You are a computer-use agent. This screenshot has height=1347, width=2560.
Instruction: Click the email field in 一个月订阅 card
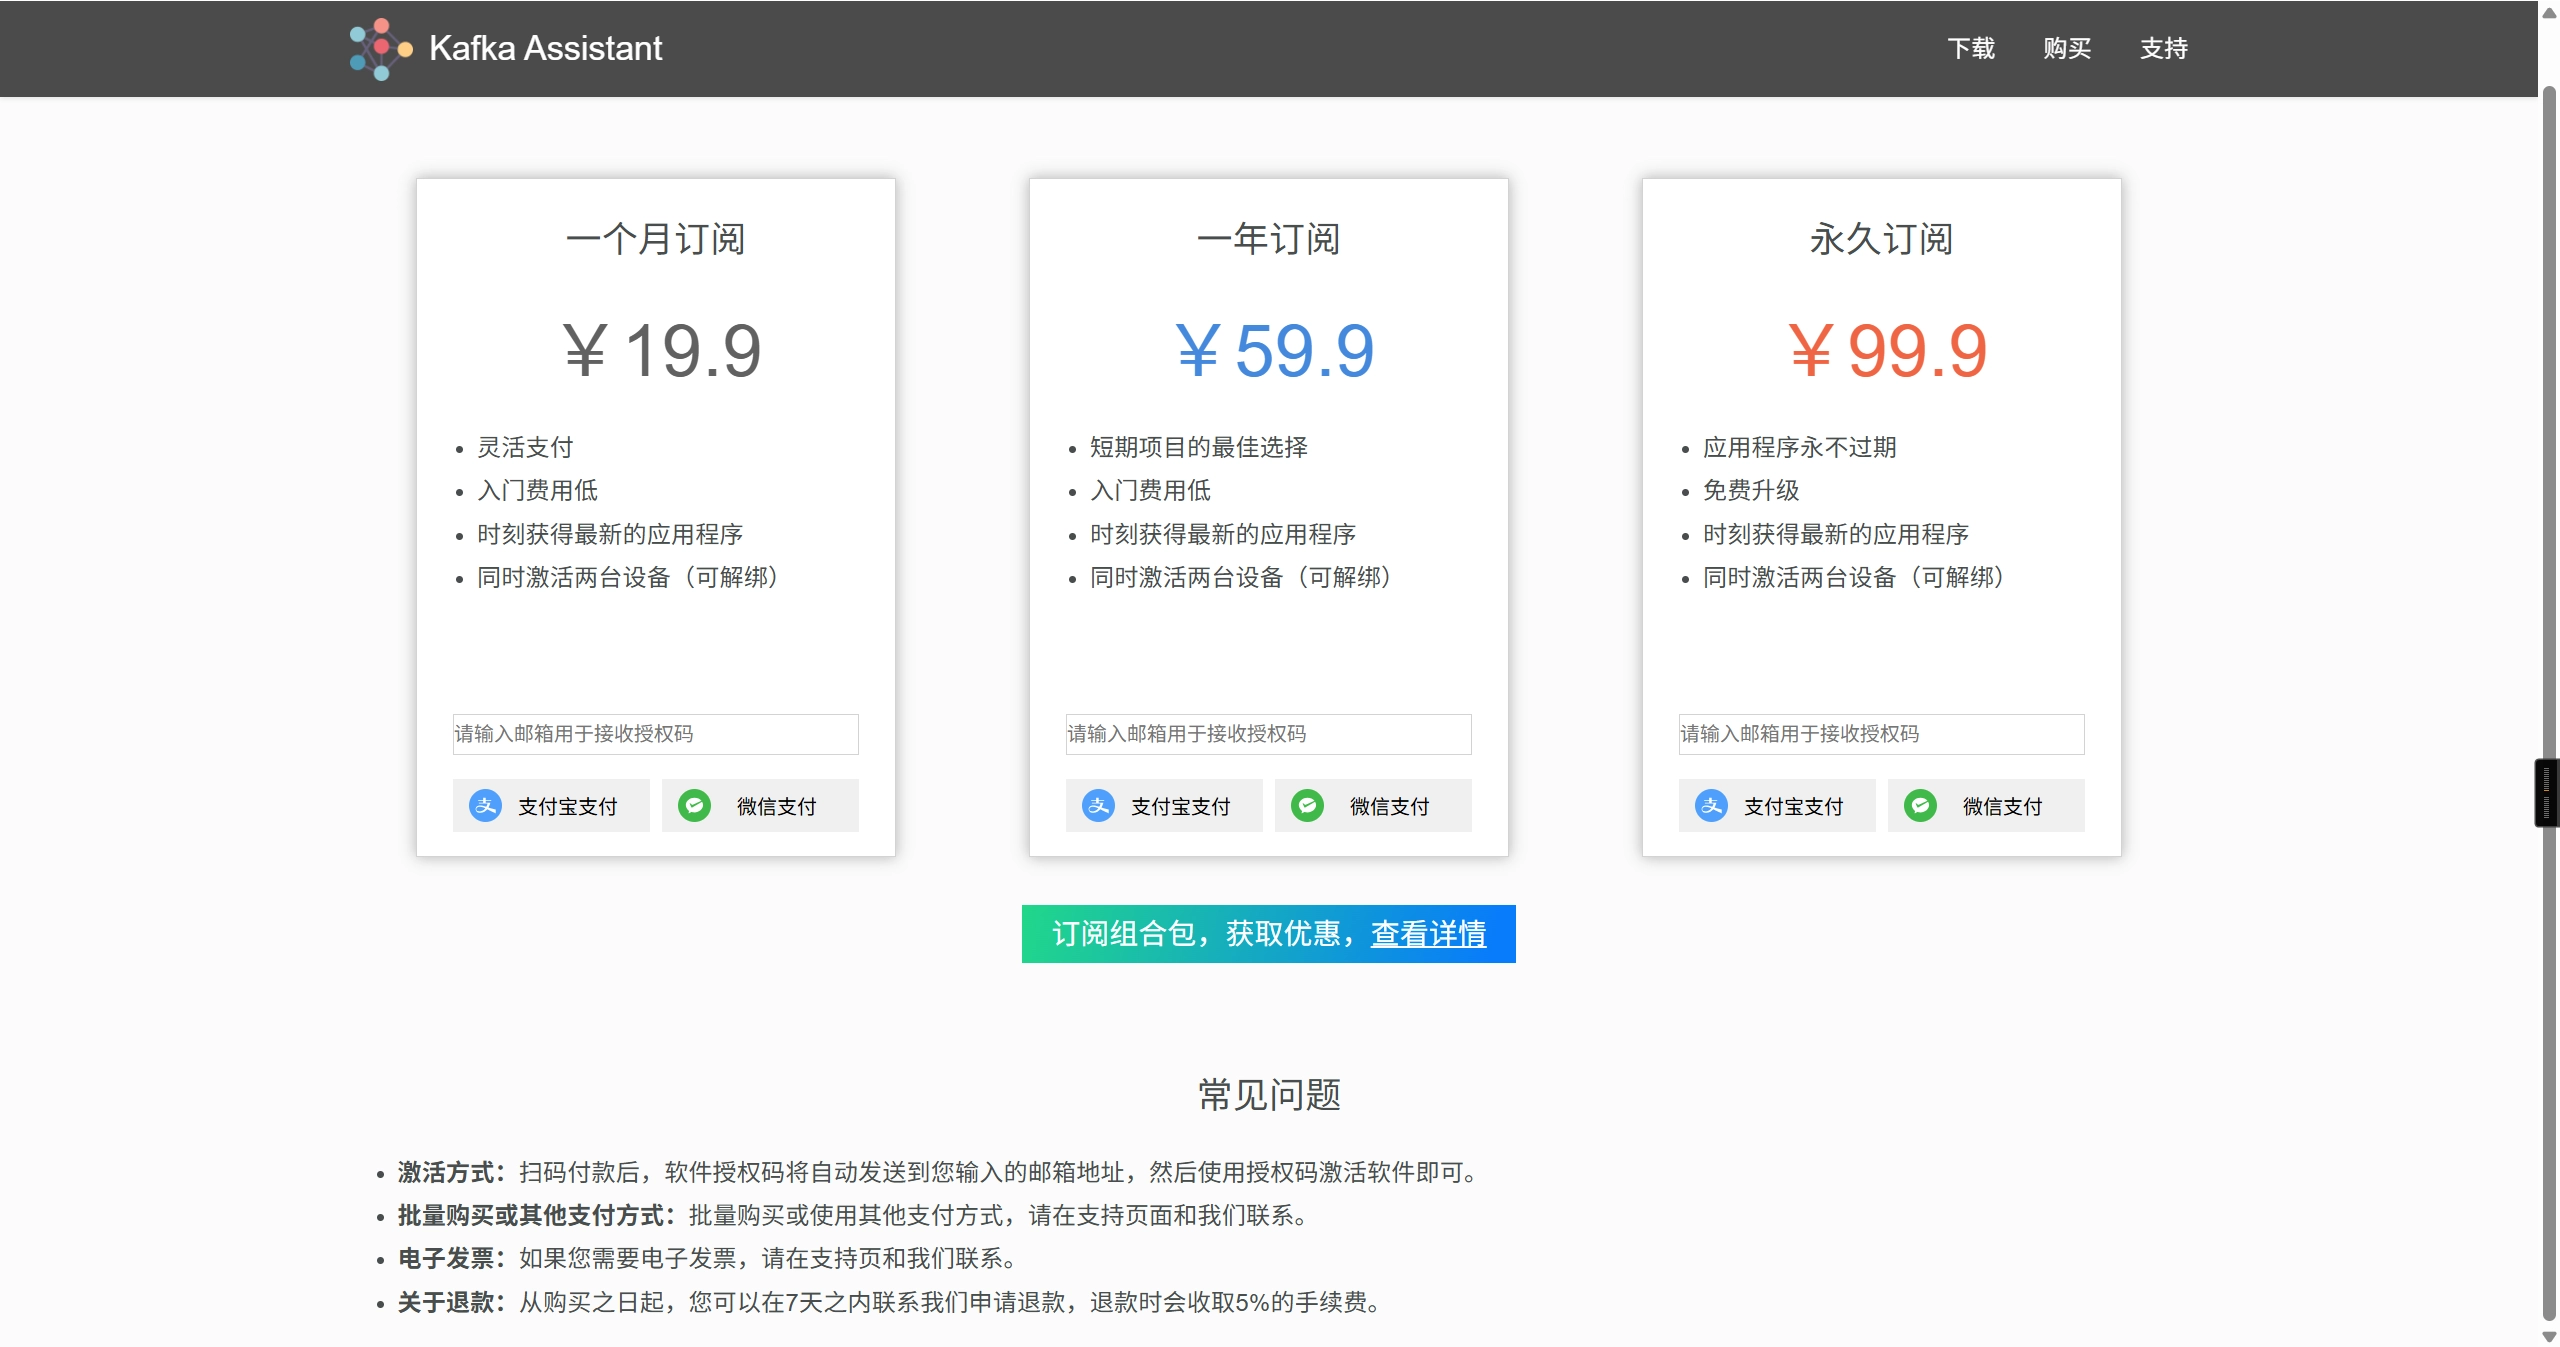pos(655,734)
